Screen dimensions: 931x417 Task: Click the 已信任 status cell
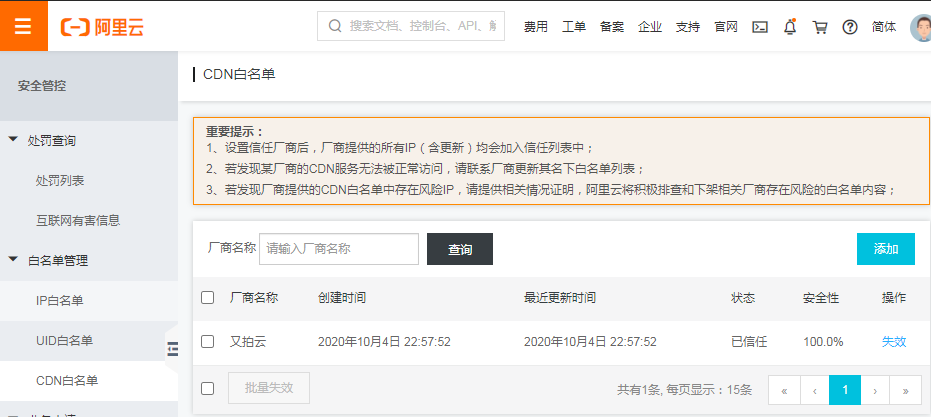(x=749, y=342)
